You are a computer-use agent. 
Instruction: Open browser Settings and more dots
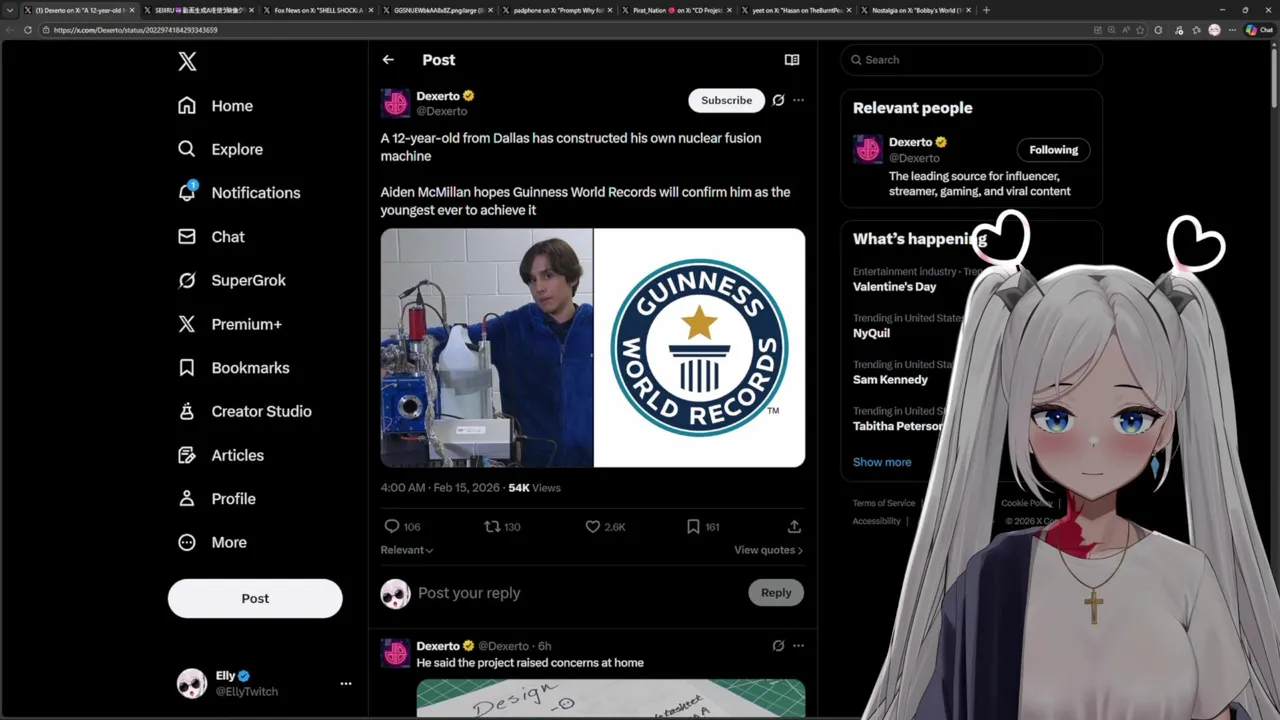point(1232,30)
